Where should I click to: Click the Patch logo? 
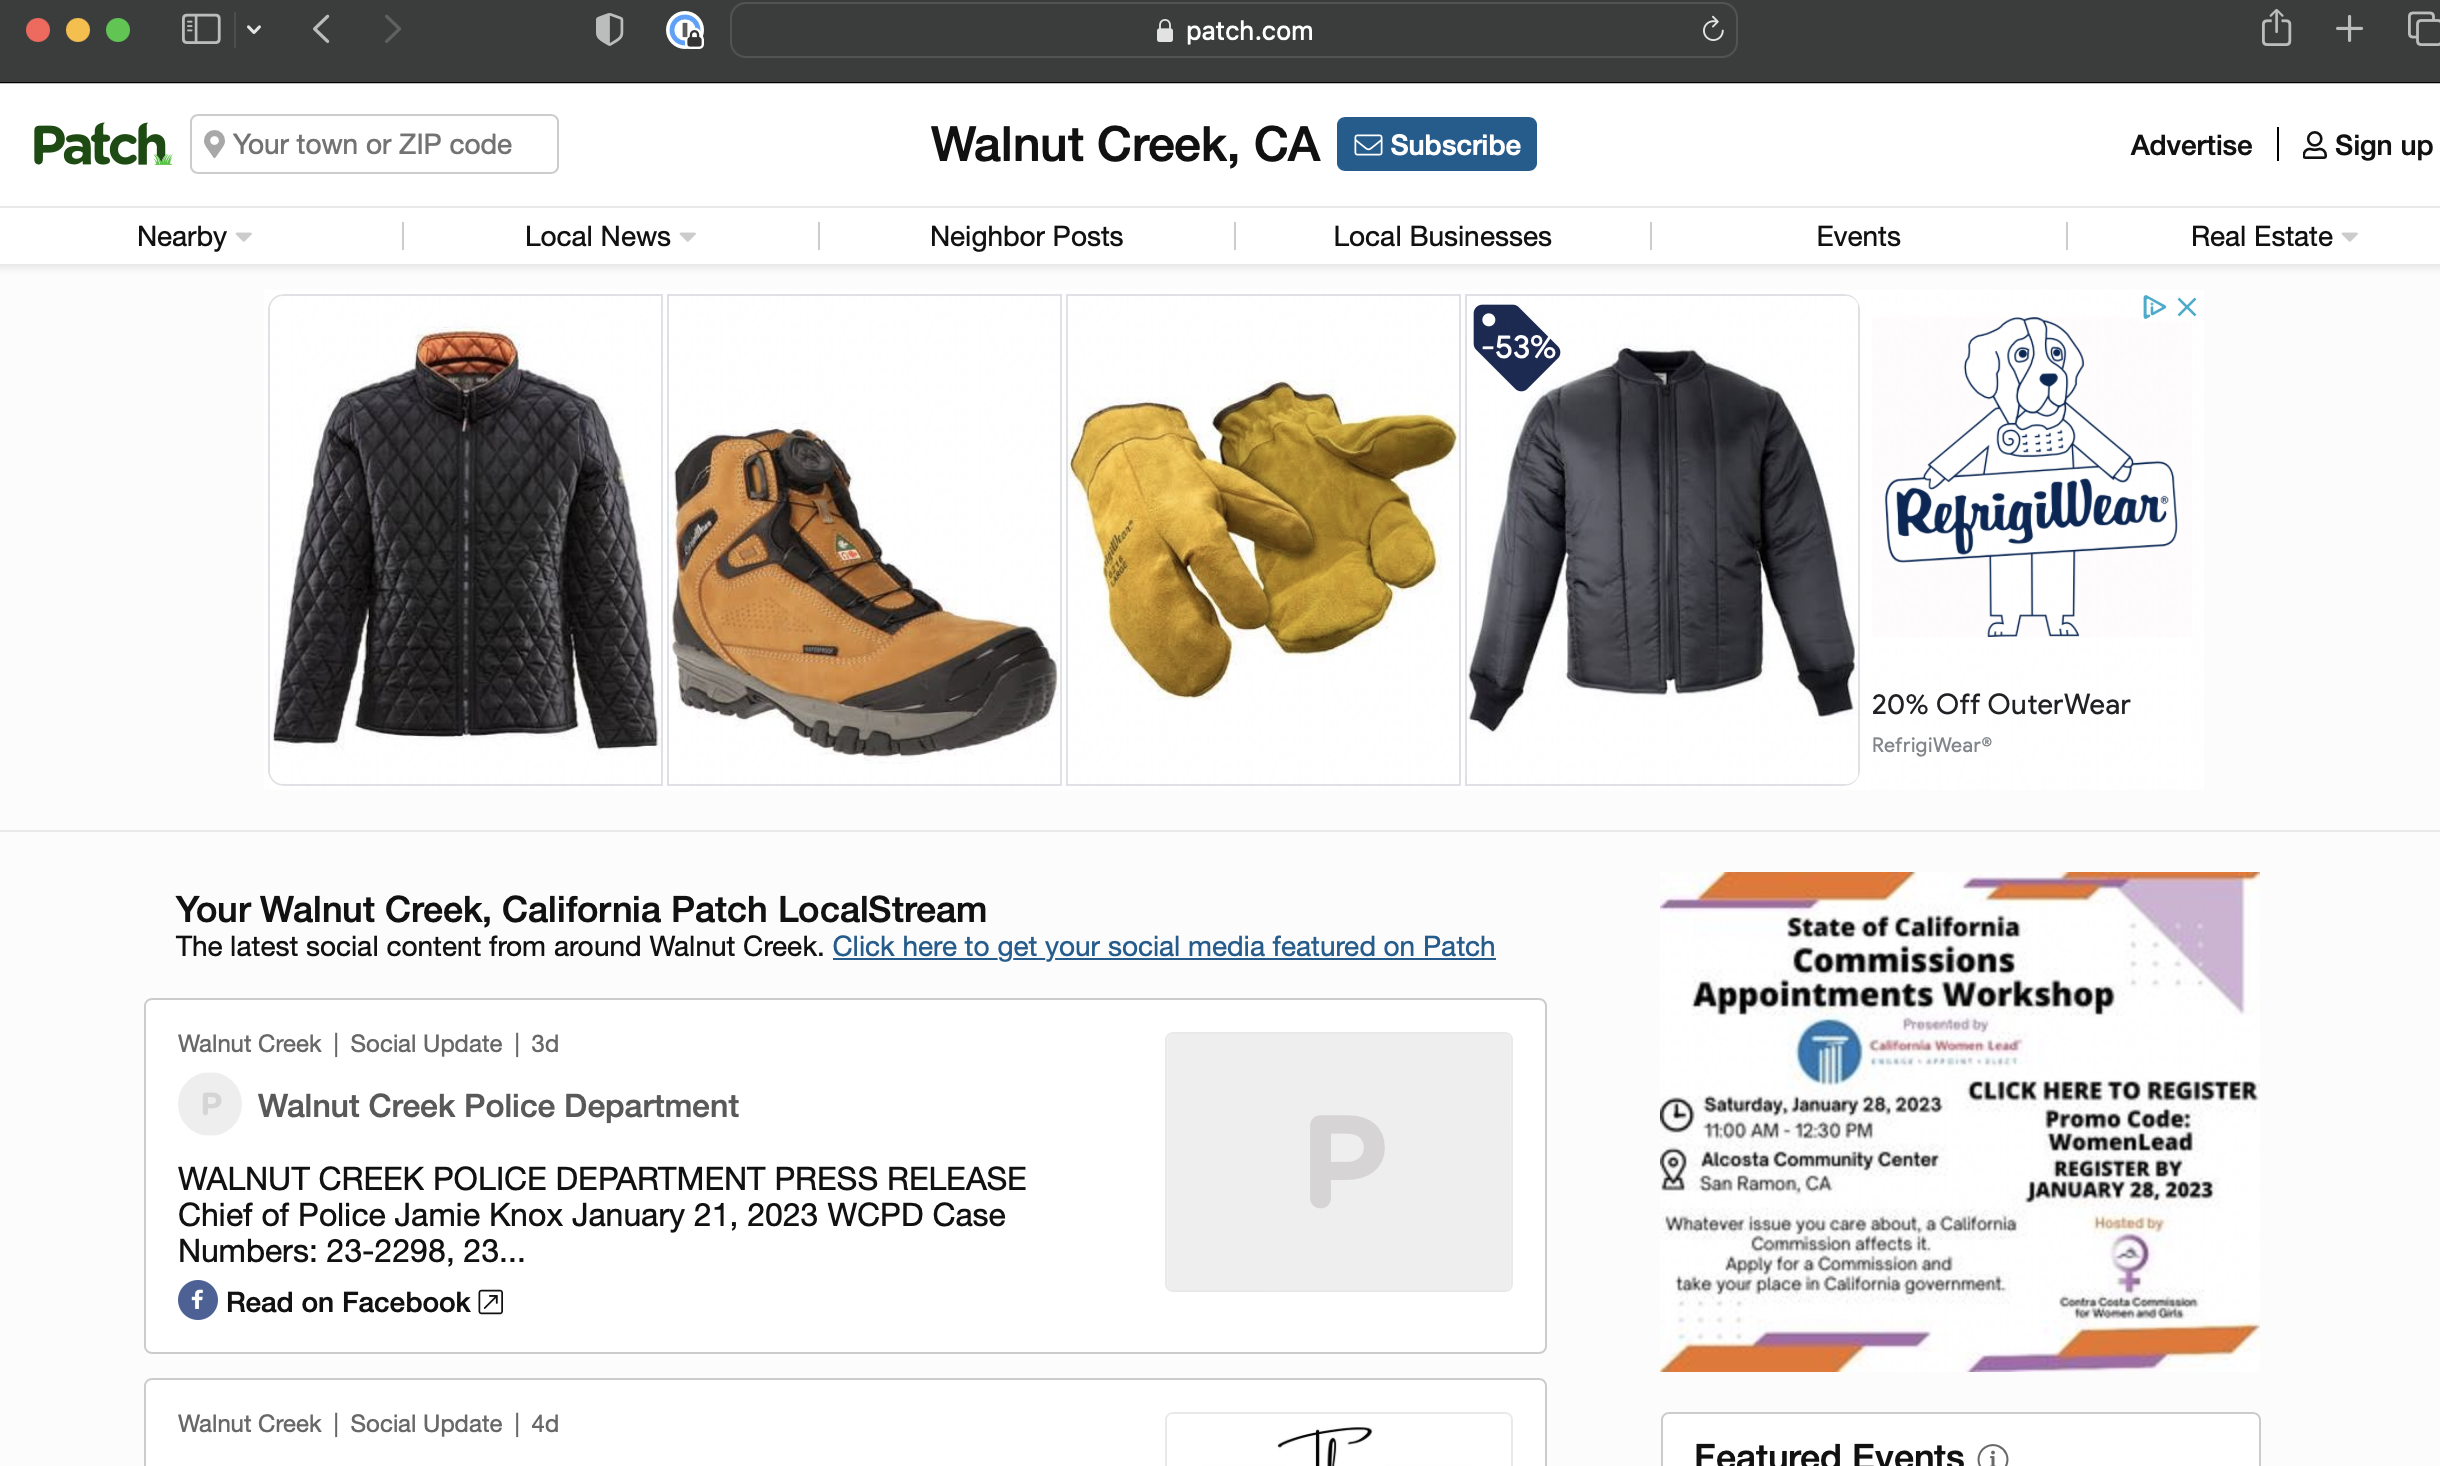101,145
